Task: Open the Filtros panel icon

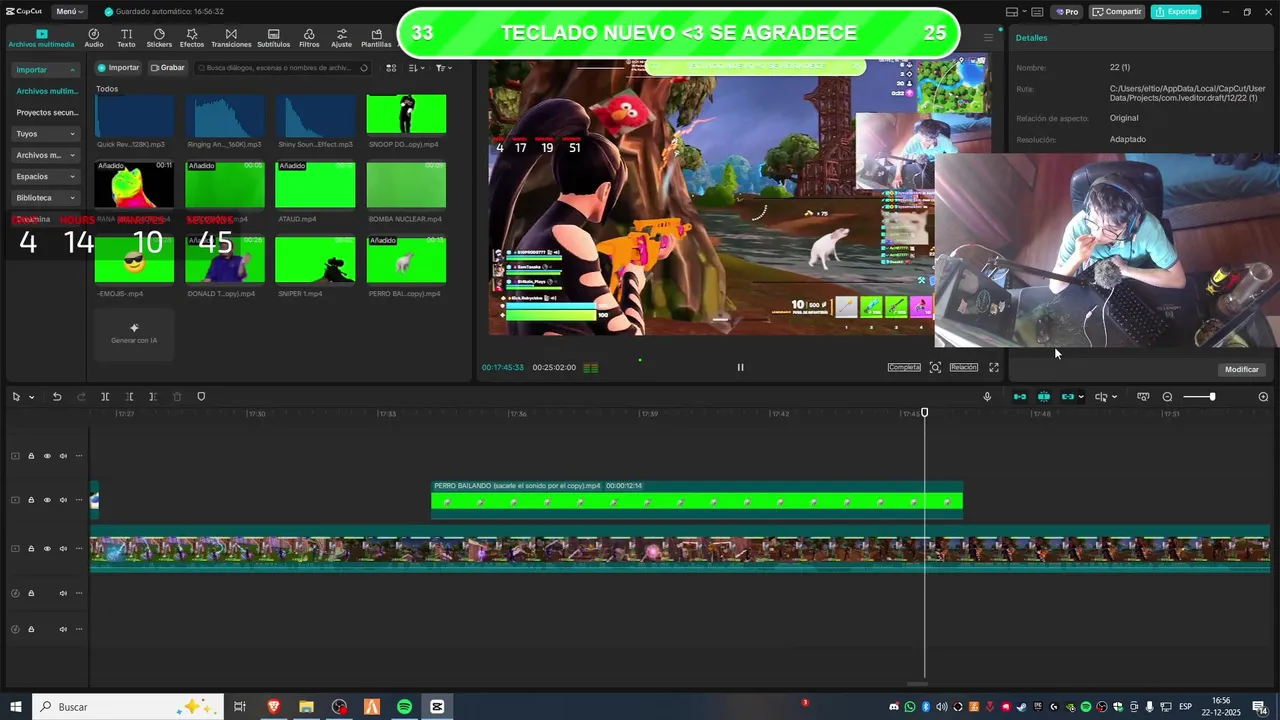Action: pyautogui.click(x=309, y=38)
